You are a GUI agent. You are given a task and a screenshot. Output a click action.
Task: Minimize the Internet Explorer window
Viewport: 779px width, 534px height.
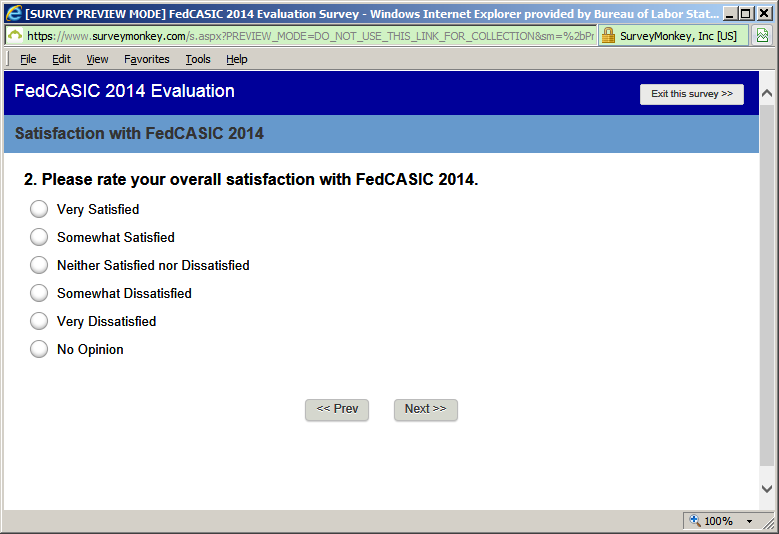pyautogui.click(x=729, y=13)
